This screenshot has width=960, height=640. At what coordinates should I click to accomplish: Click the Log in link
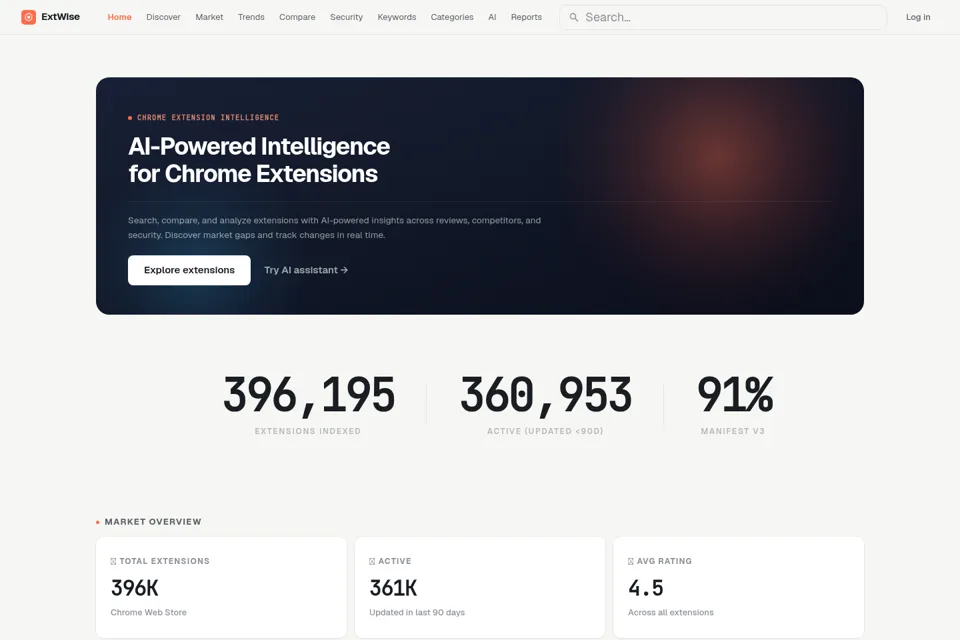pos(918,17)
